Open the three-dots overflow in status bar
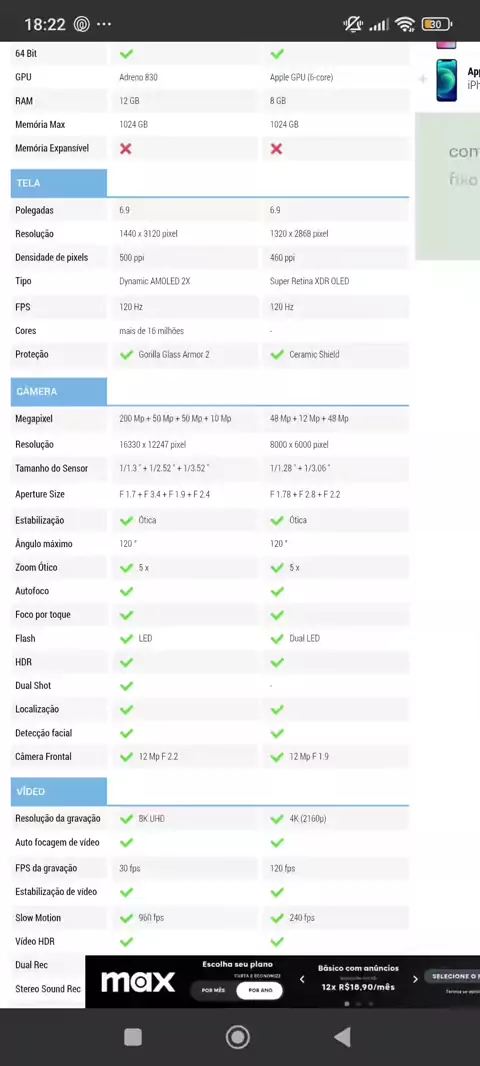Viewport: 480px width, 1066px height. [x=104, y=24]
